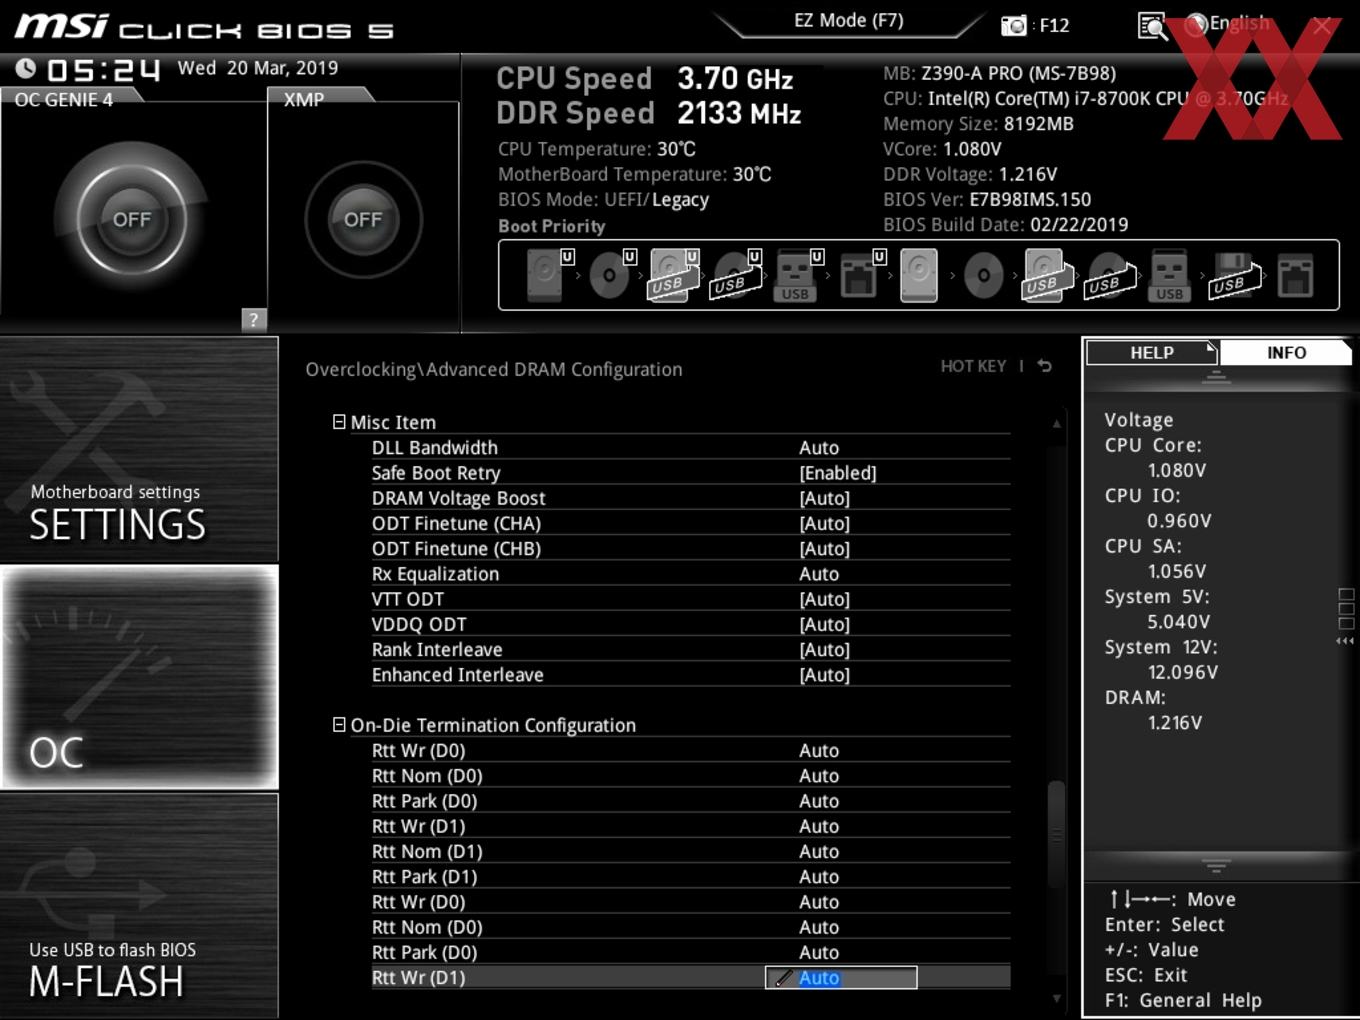Click the settings list scrollbar thumb
The width and height of the screenshot is (1360, 1020).
click(1056, 834)
